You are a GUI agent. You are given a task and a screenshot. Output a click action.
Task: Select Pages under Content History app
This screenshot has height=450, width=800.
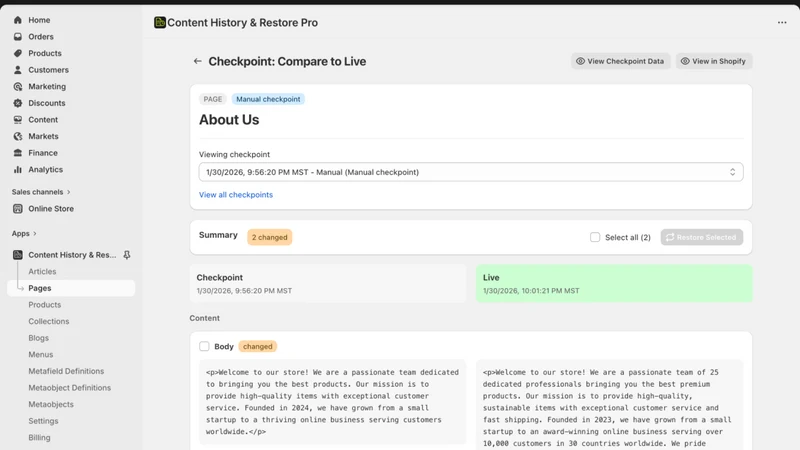click(71, 288)
